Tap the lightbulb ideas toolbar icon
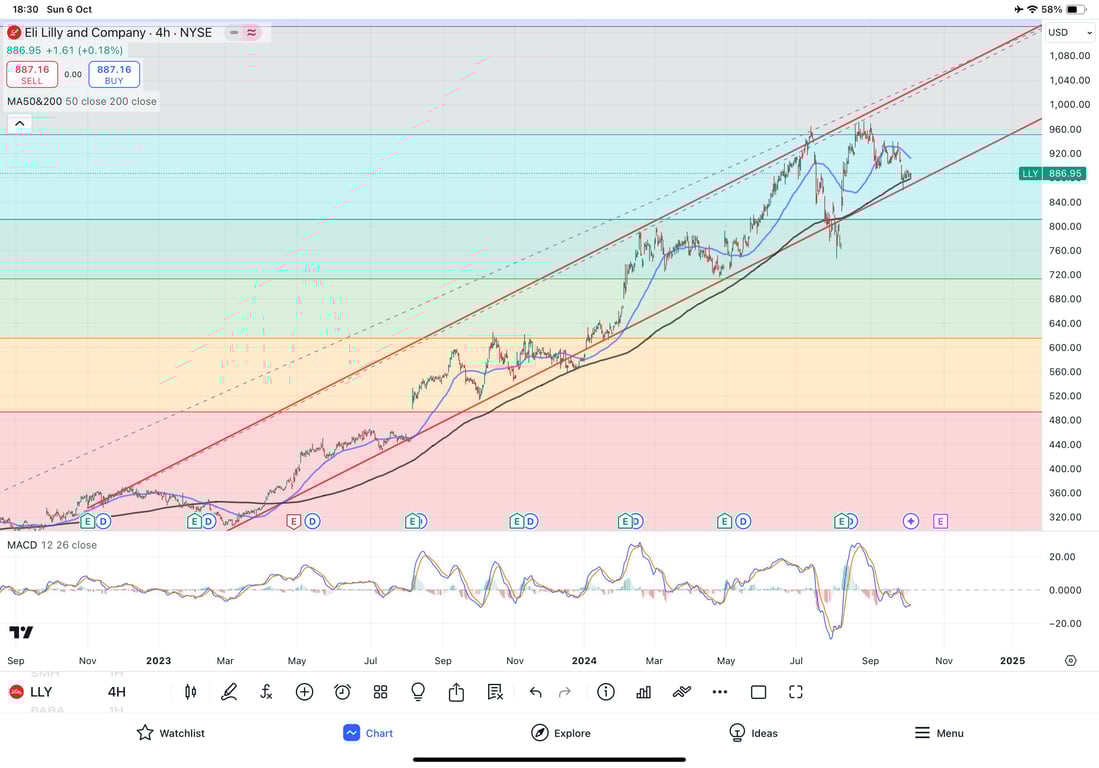 (418, 692)
